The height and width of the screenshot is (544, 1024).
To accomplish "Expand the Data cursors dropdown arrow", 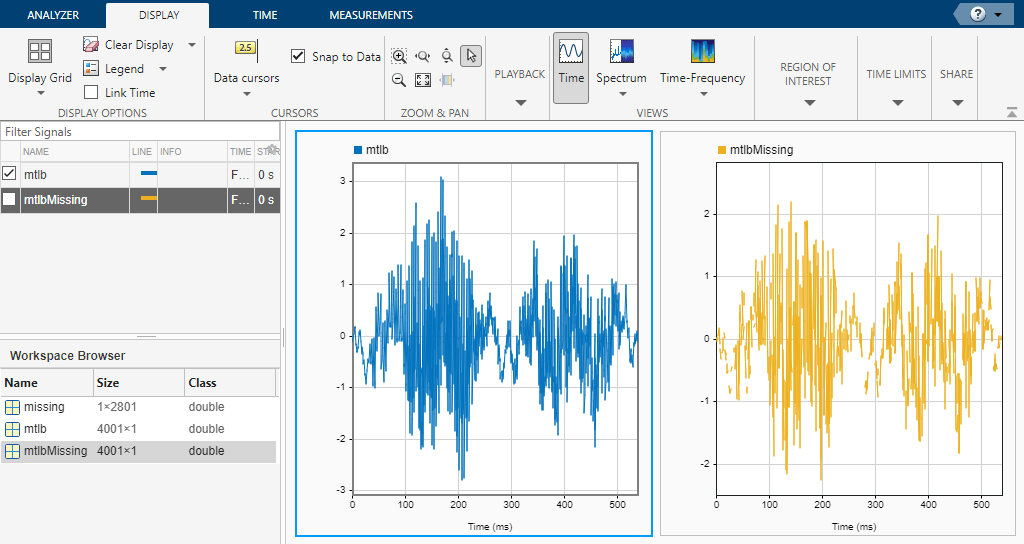I will click(247, 94).
